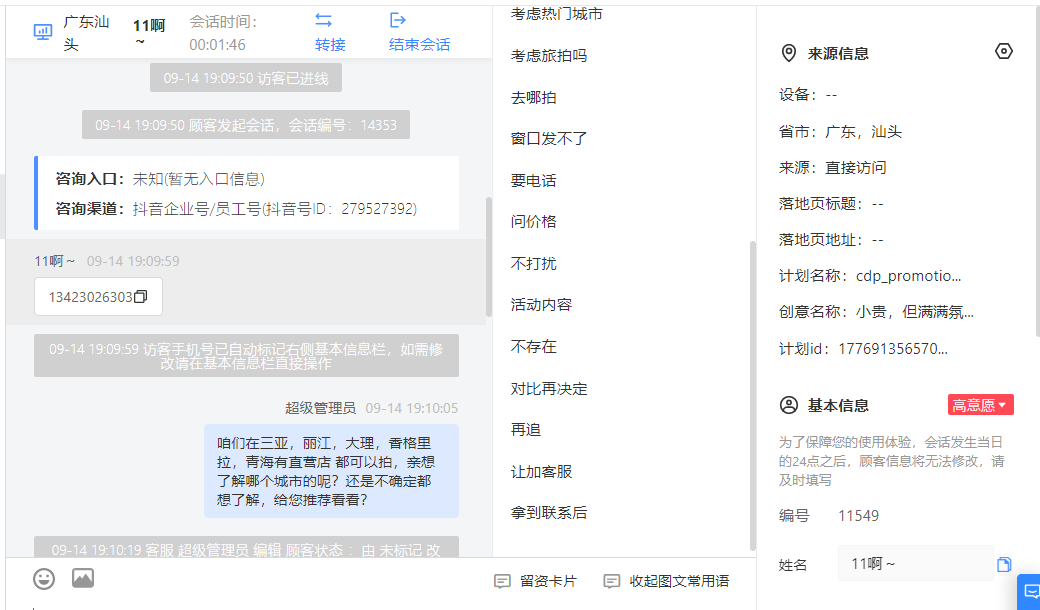This screenshot has height=610, width=1040.
Task: Click 结束会话 to end the conversation
Action: [x=419, y=44]
